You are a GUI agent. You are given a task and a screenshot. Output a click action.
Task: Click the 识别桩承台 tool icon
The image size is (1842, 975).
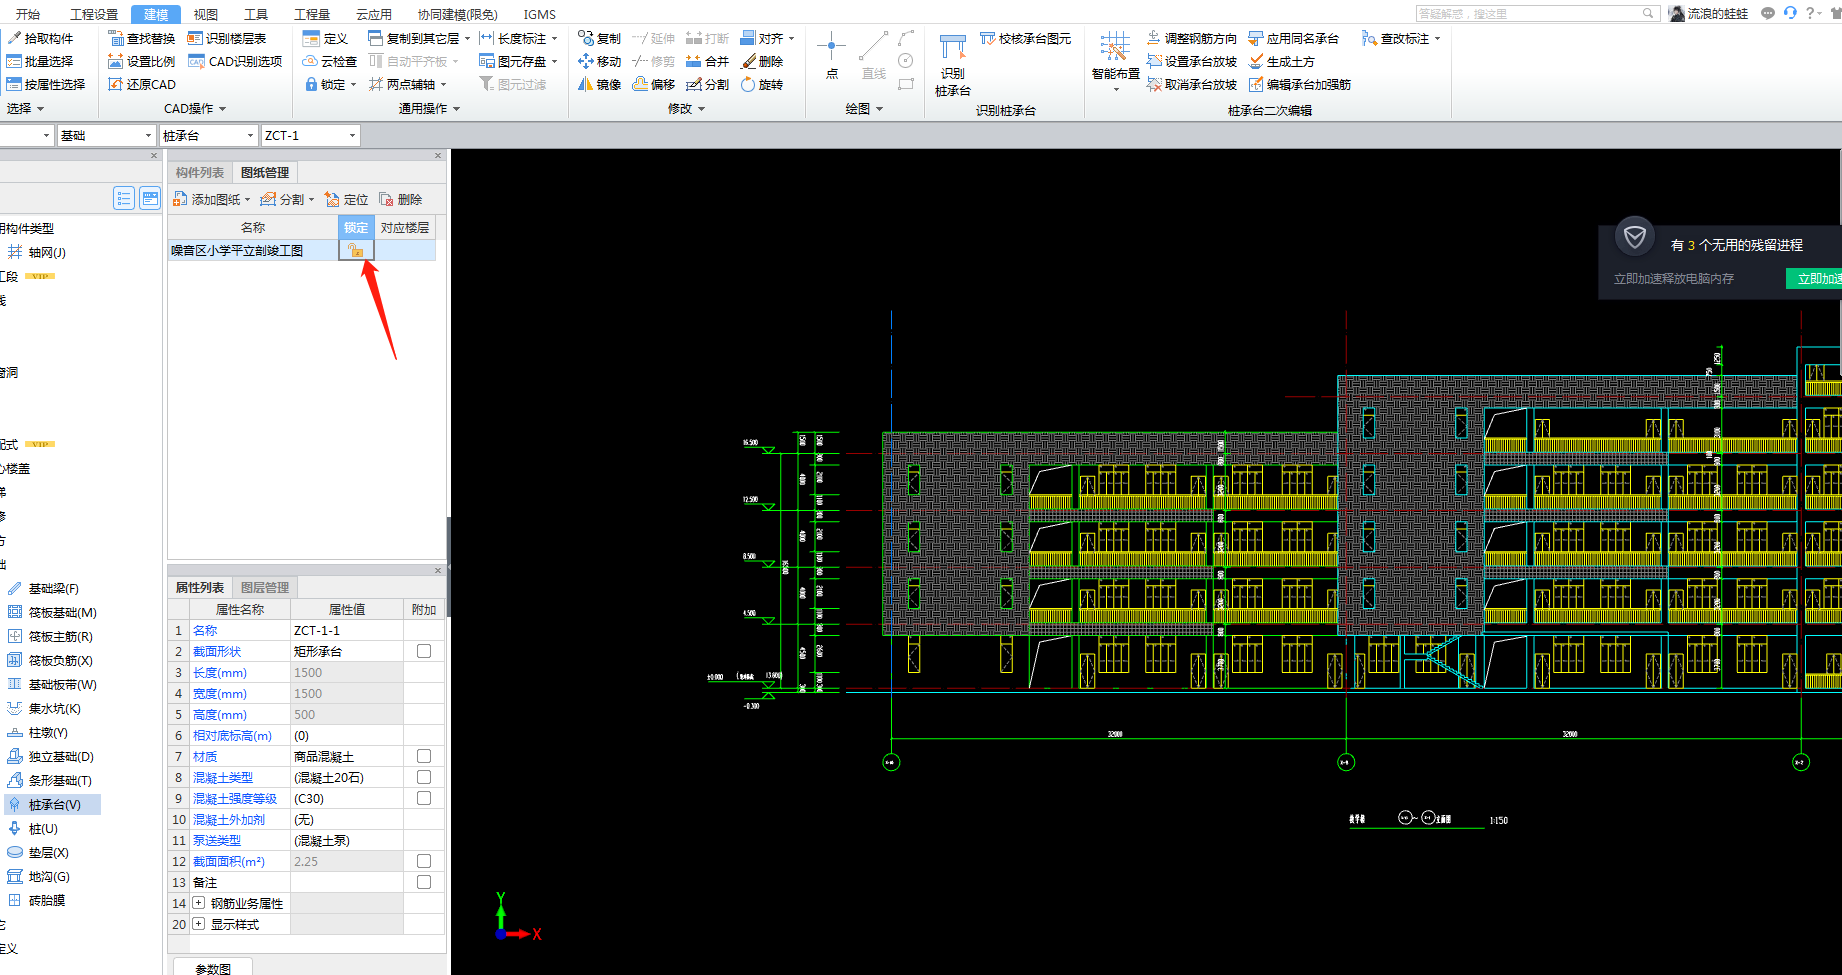pos(952,55)
